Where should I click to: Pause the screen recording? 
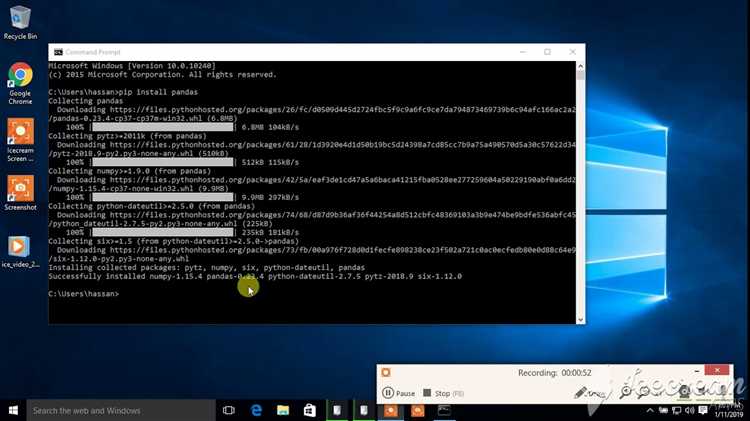pyautogui.click(x=399, y=393)
